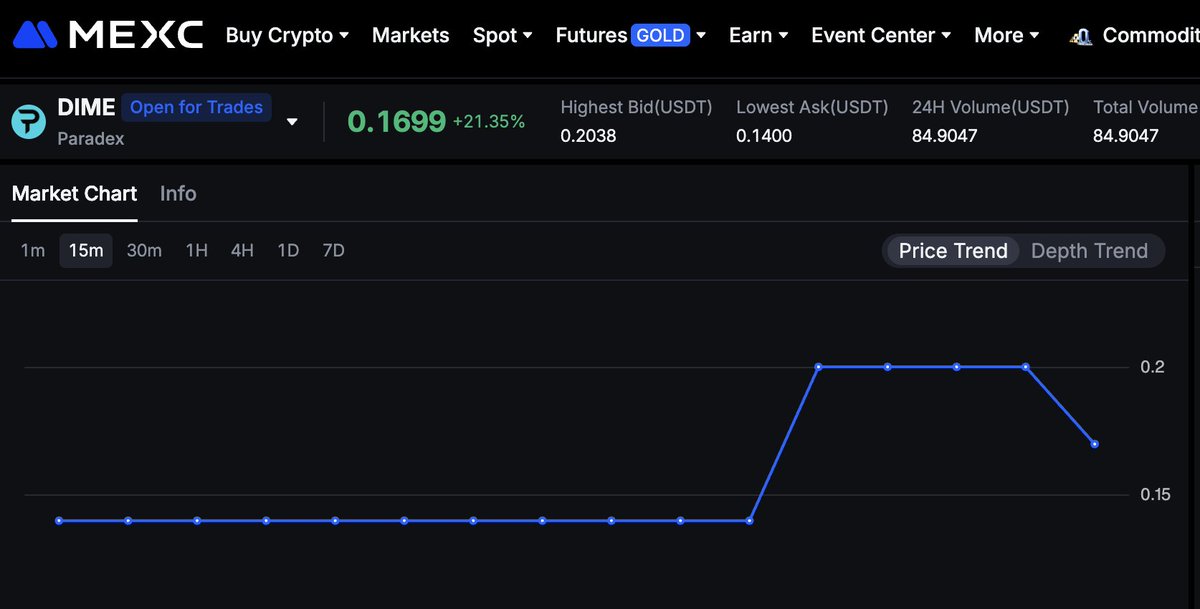Select the 4H chart interval
The width and height of the screenshot is (1200, 609).
pos(242,250)
